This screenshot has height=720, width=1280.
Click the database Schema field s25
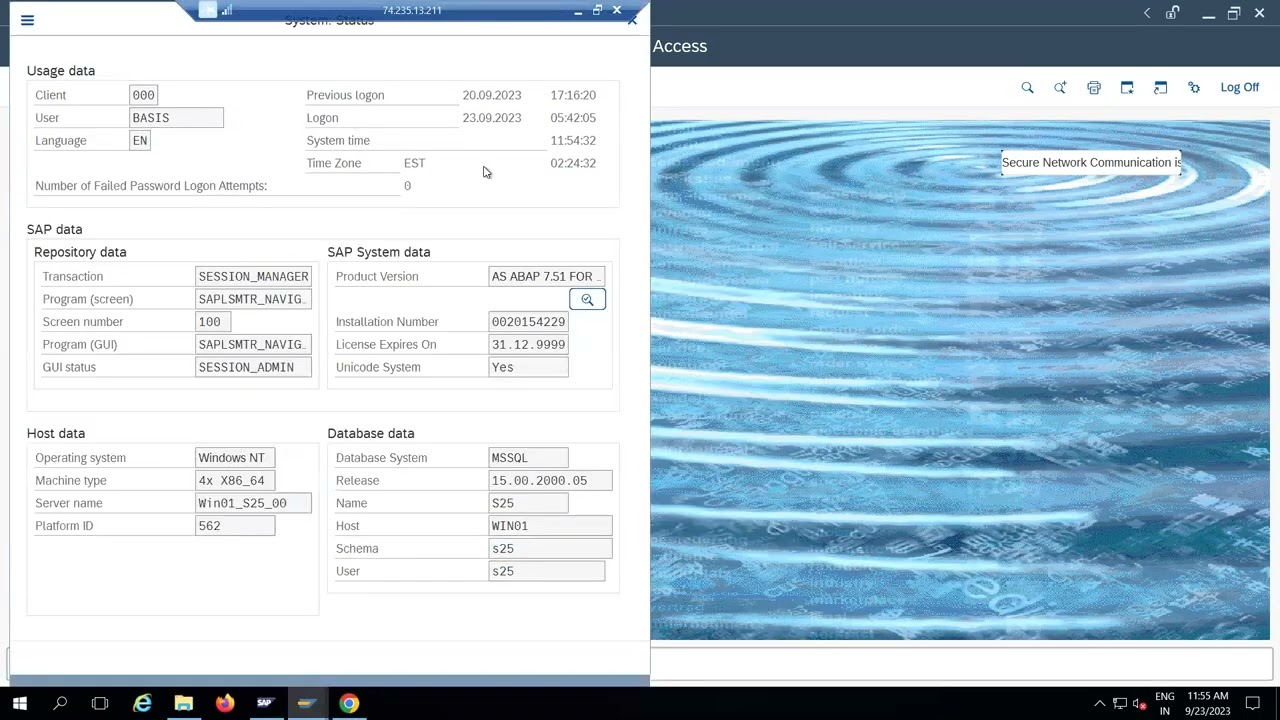pos(550,549)
